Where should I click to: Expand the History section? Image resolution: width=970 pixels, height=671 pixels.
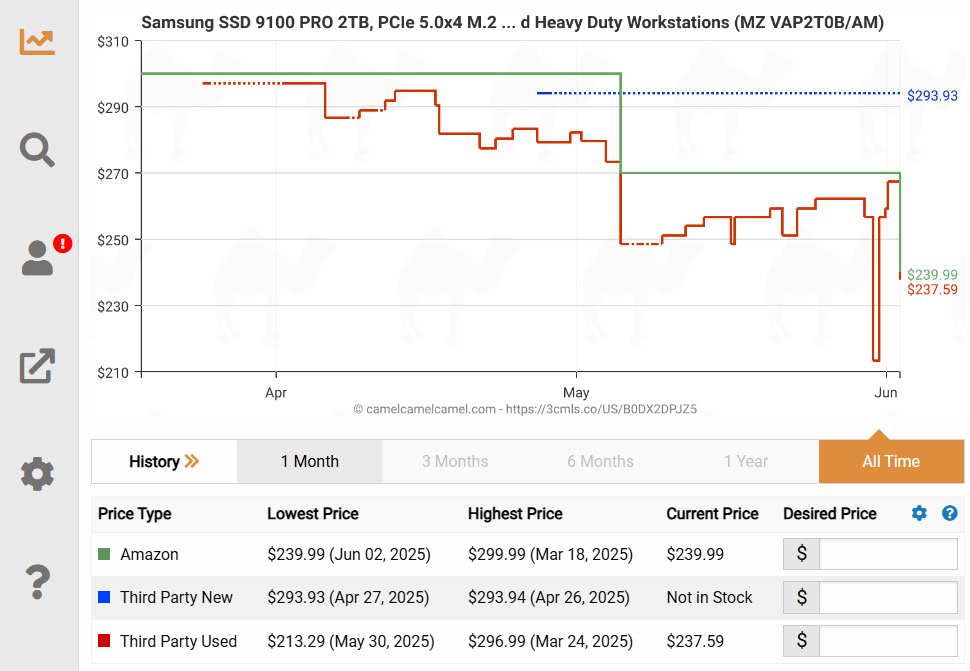click(164, 461)
